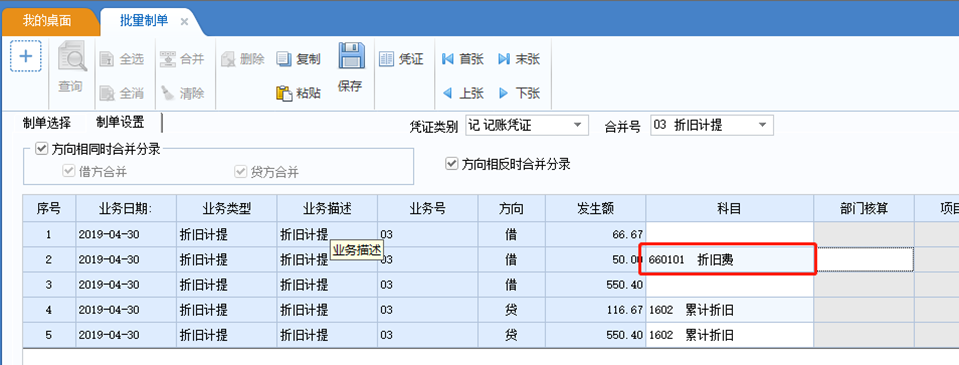The width and height of the screenshot is (959, 365).
Task: Toggle the 贷方合并 checkbox
Action: [240, 172]
